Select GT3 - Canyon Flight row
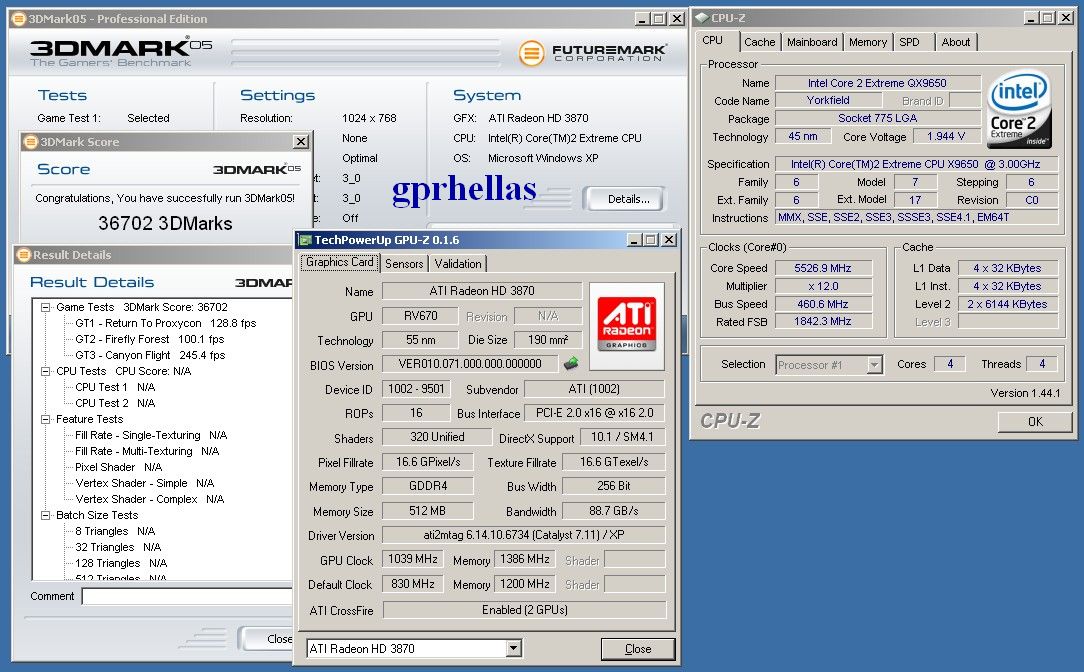This screenshot has width=1084, height=672. click(150, 355)
